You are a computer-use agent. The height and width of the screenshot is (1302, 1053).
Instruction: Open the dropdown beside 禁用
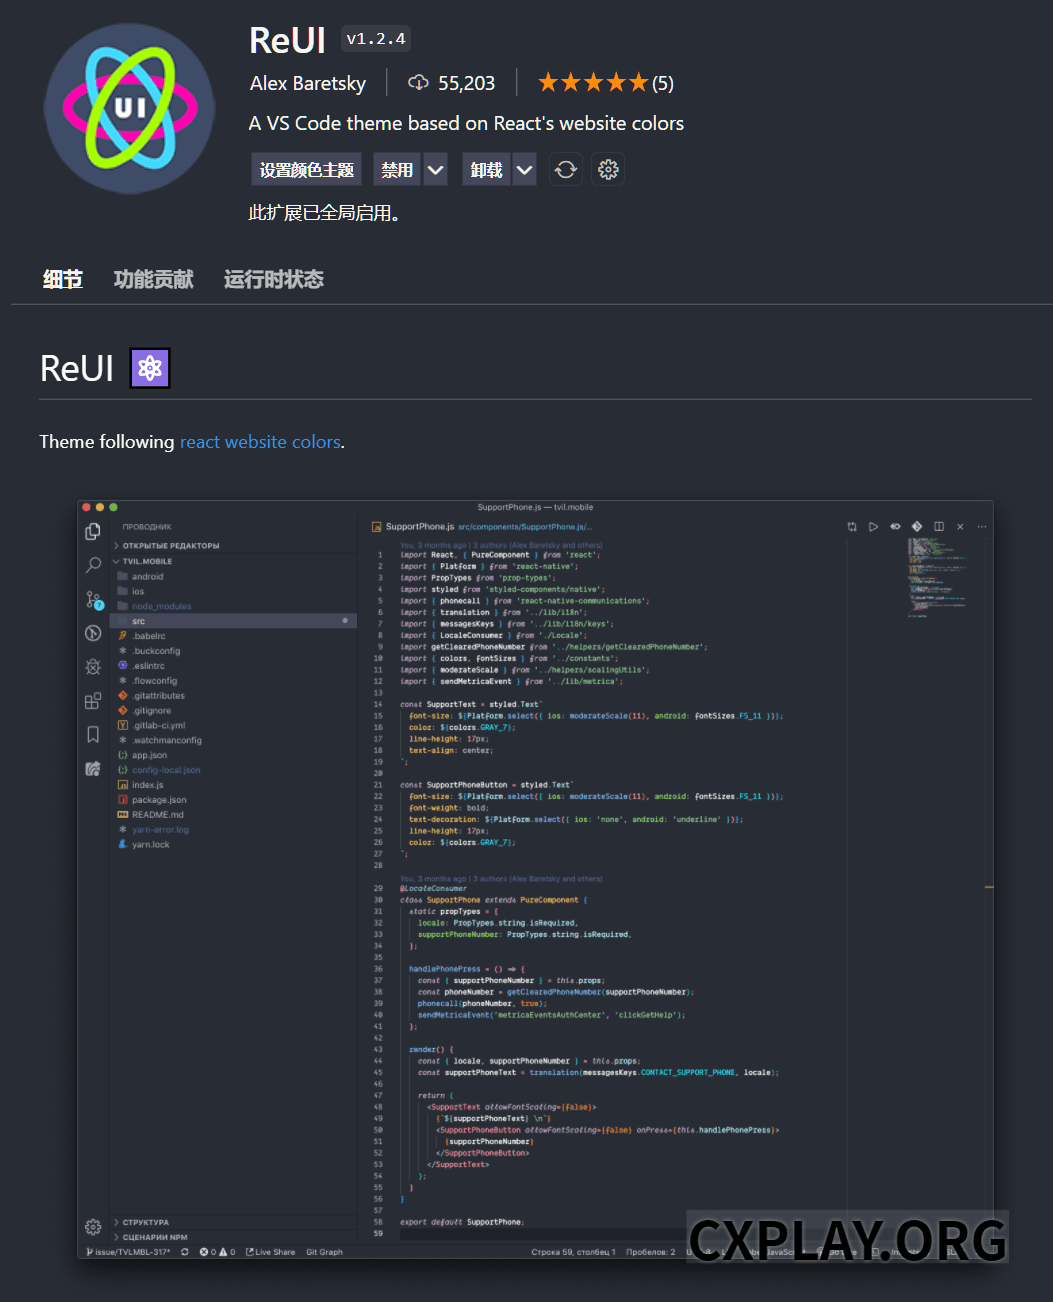(x=436, y=170)
